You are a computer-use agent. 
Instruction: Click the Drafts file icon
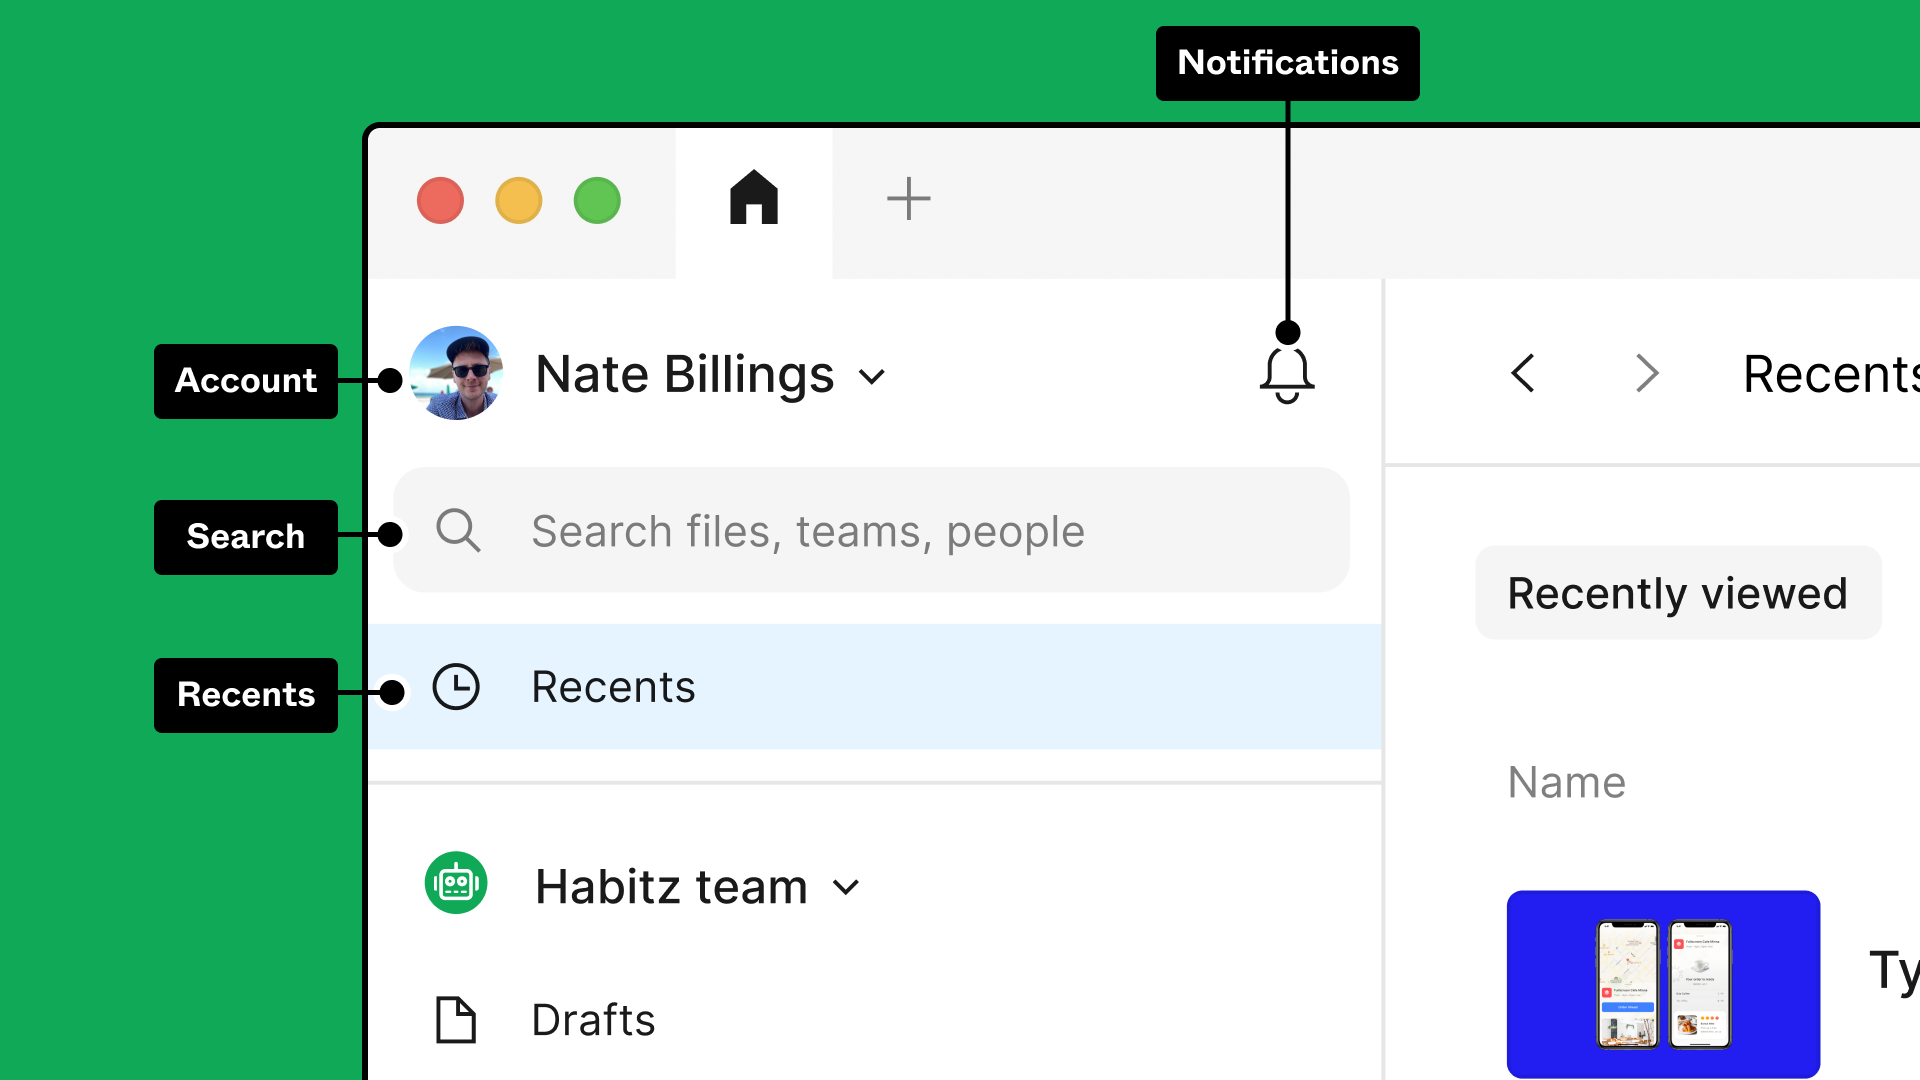click(458, 1019)
